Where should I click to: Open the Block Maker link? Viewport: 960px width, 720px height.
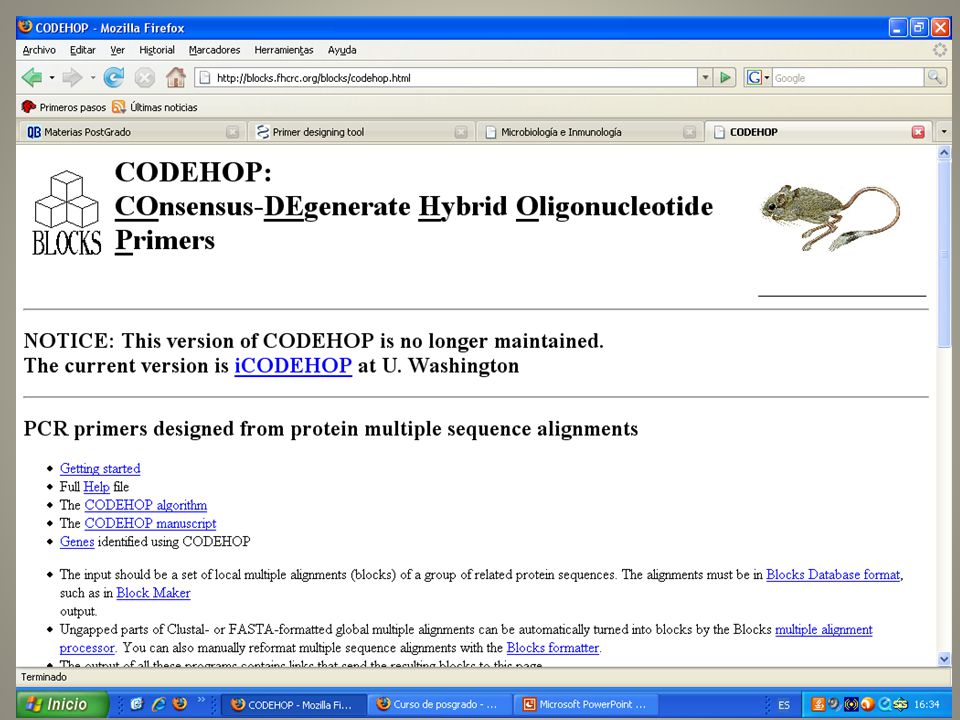(153, 593)
